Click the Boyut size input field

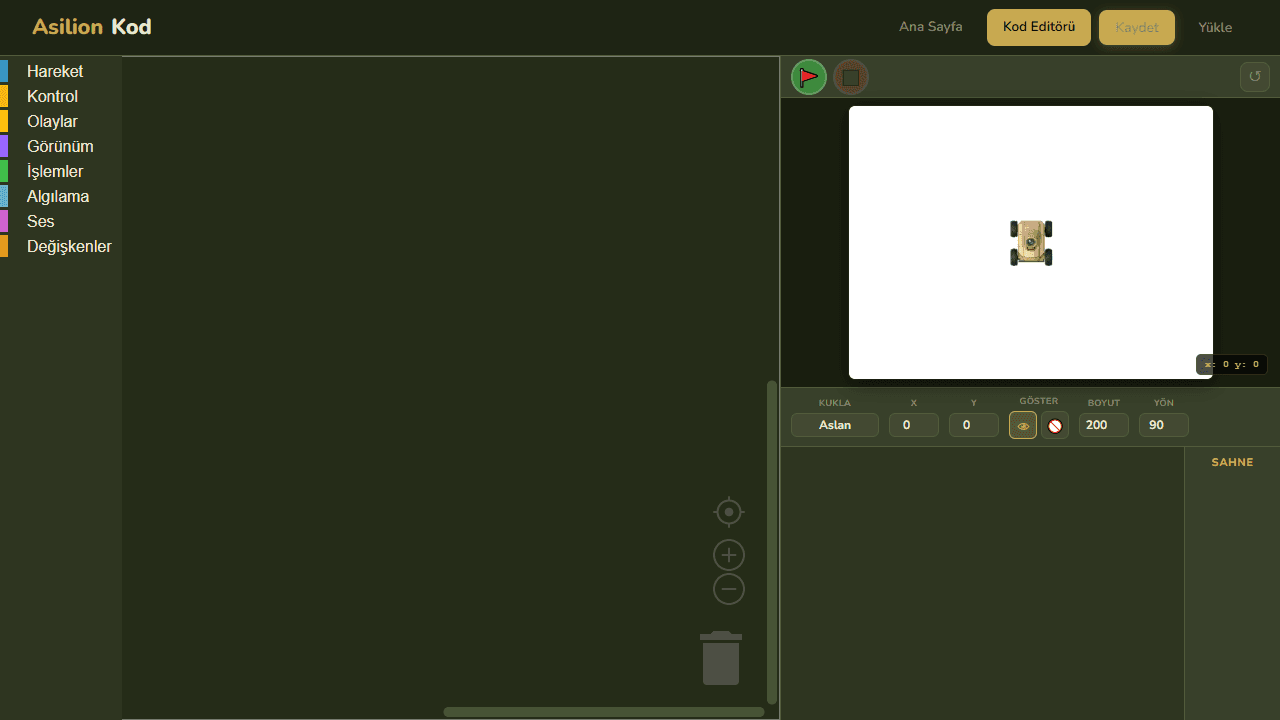pyautogui.click(x=1103, y=425)
